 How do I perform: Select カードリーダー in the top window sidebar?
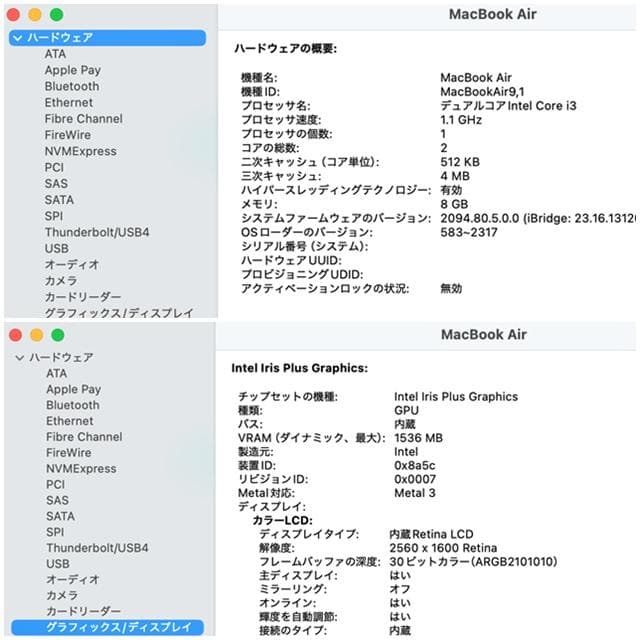[83, 297]
